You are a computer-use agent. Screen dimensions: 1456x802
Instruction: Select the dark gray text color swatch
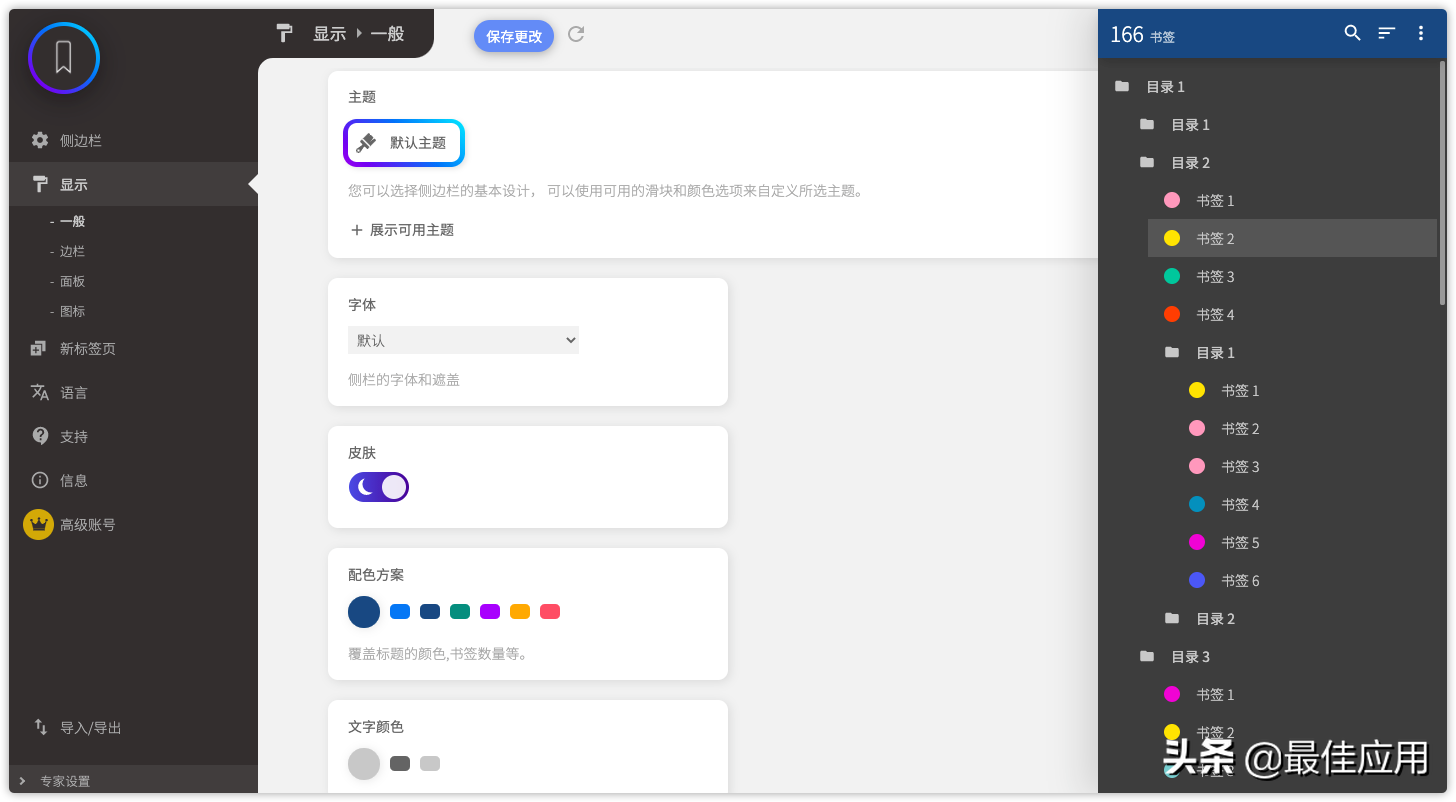[400, 763]
